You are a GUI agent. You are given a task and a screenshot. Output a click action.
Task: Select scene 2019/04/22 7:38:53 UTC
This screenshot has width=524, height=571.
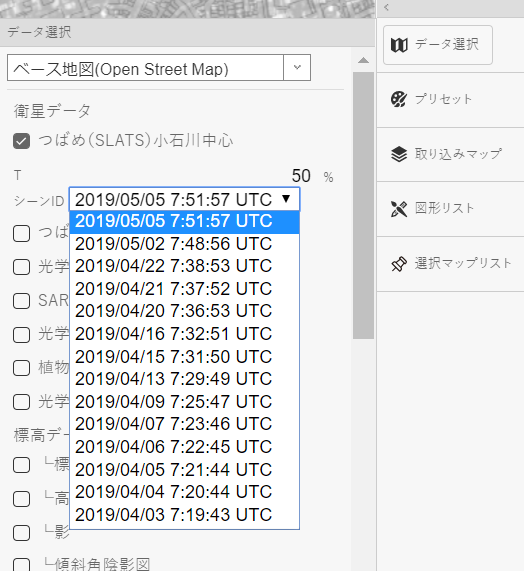174,266
